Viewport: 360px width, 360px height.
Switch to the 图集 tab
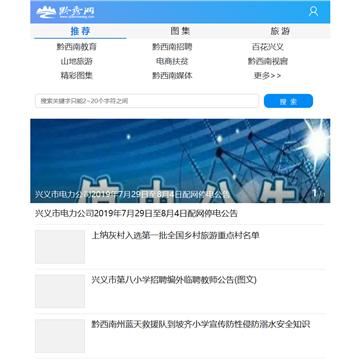coord(180,31)
